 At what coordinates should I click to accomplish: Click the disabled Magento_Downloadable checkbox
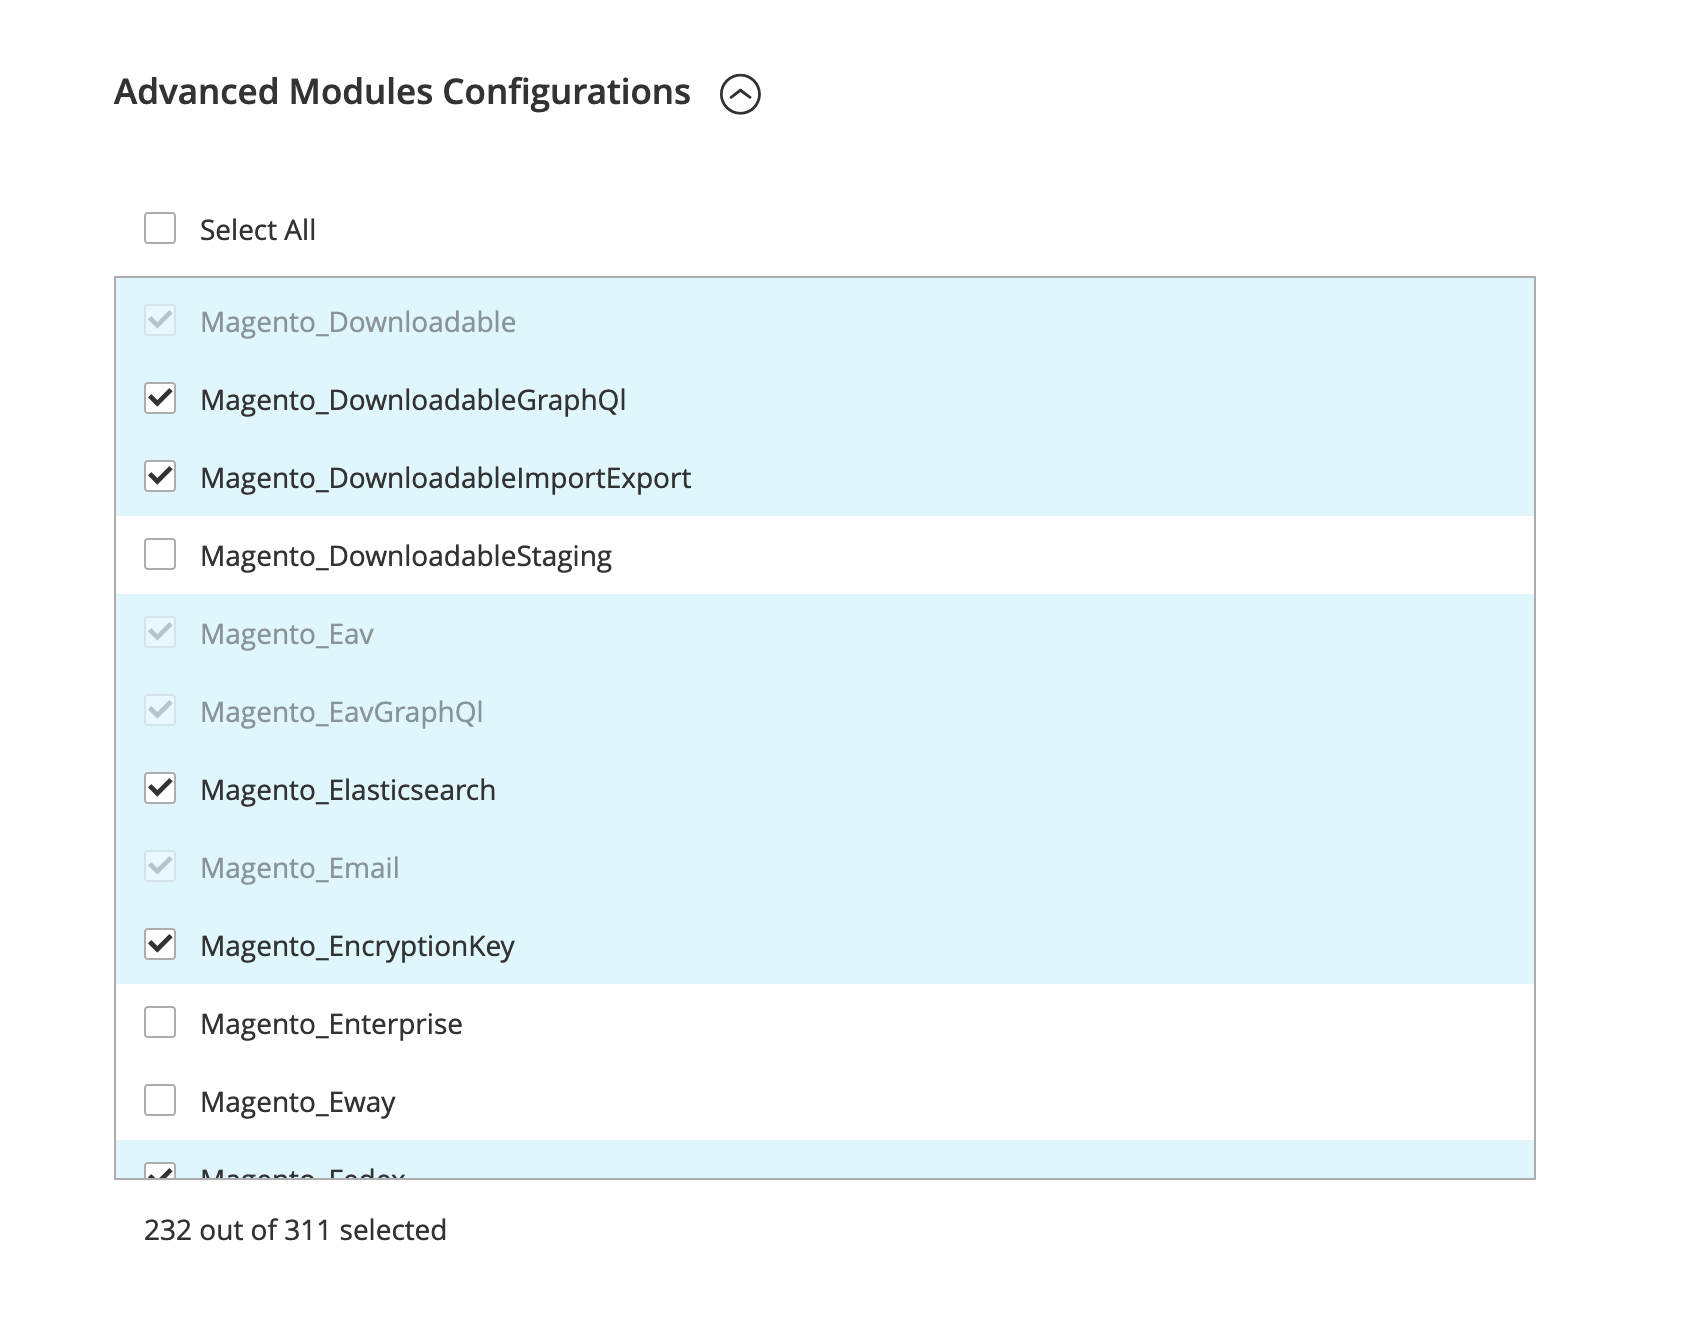pos(160,320)
